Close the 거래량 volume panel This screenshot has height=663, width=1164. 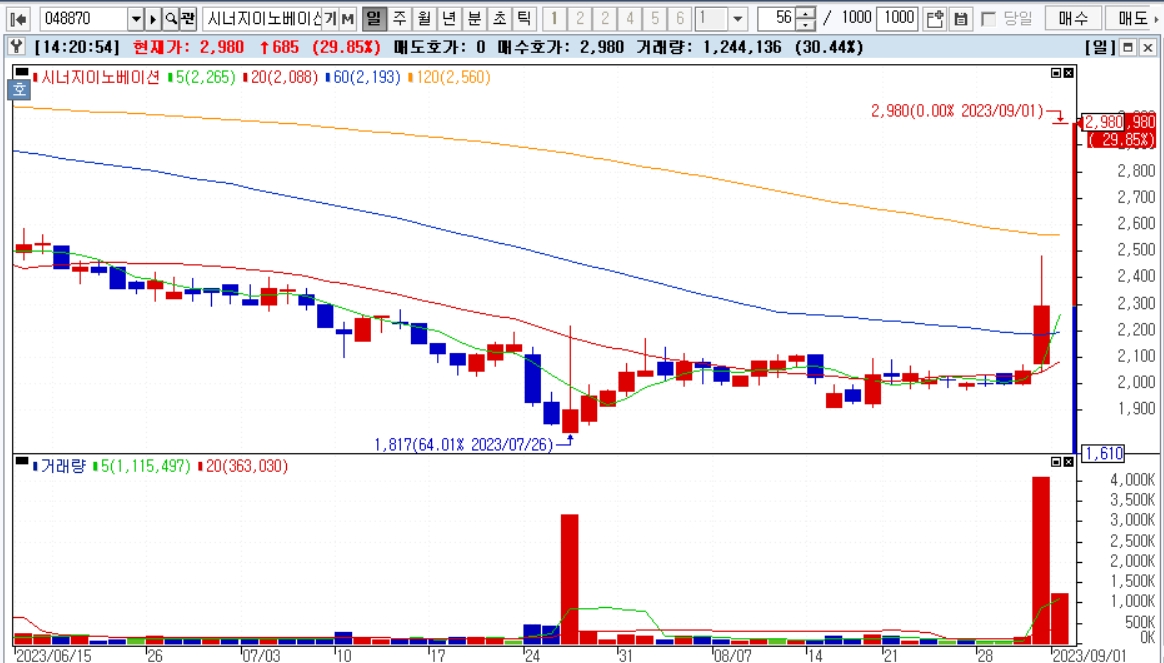tap(1068, 462)
